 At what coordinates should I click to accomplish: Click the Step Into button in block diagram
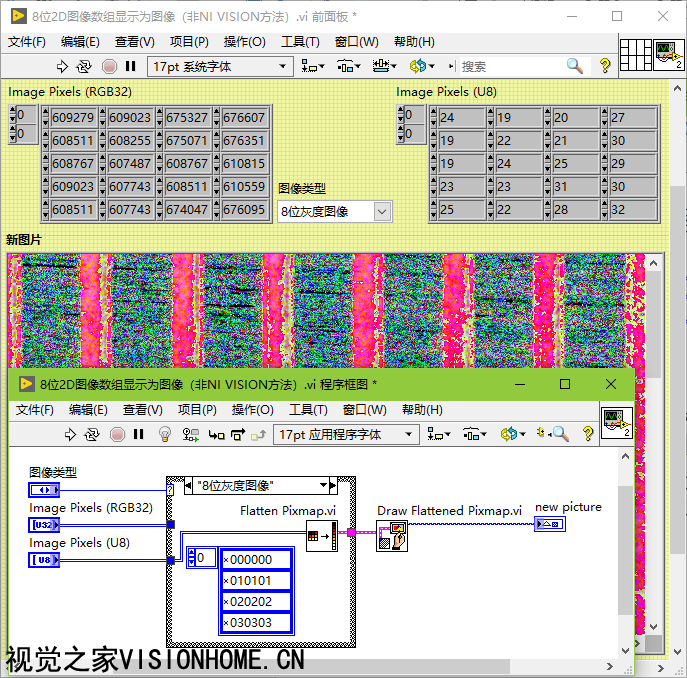click(x=216, y=434)
